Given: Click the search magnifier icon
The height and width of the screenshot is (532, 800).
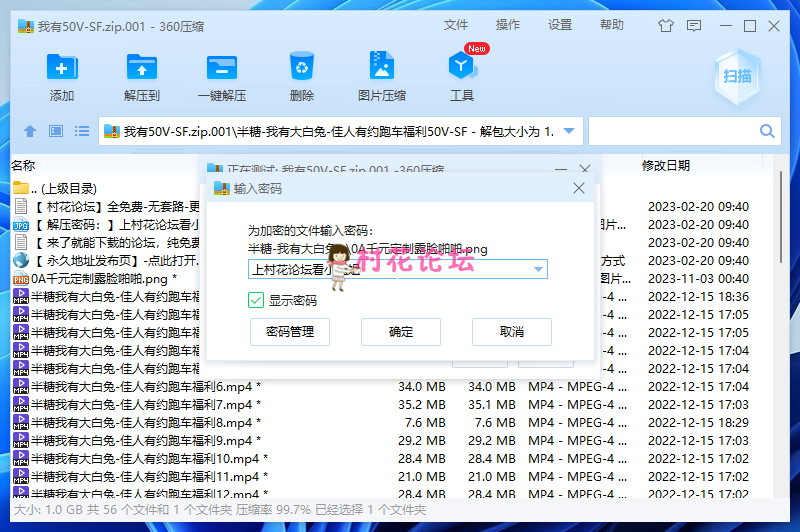Looking at the screenshot, I should (x=767, y=131).
